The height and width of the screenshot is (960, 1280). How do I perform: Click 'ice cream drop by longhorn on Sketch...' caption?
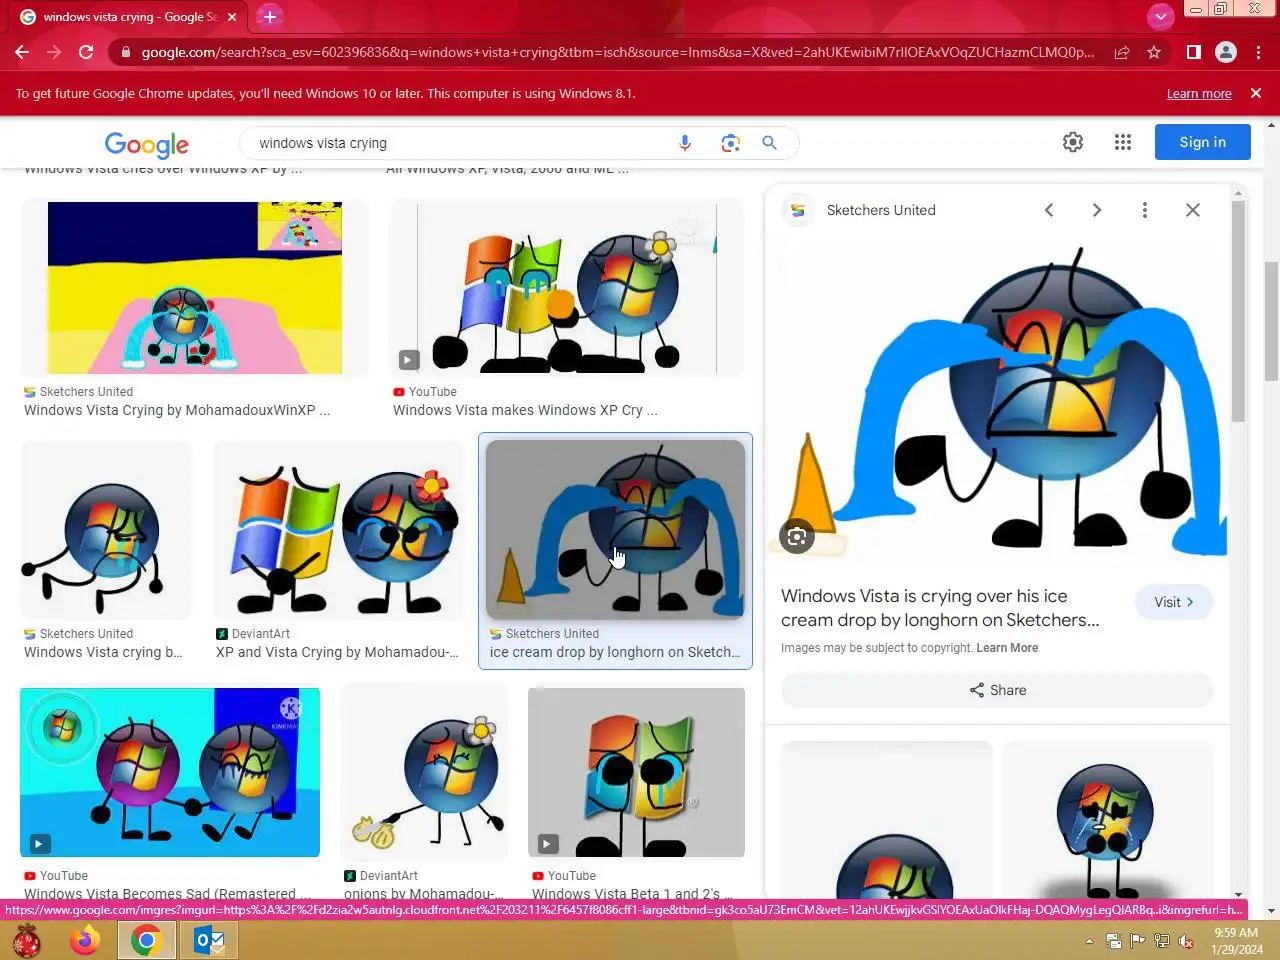coord(615,652)
